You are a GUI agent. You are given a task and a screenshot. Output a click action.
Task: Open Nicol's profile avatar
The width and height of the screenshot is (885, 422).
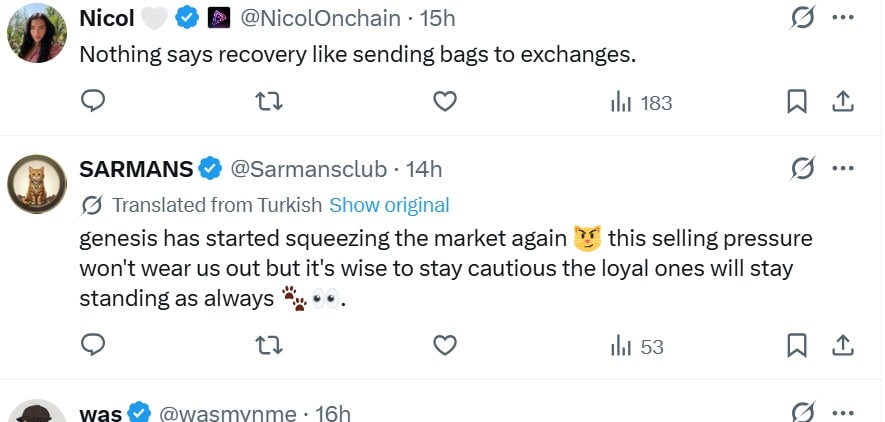[x=37, y=34]
